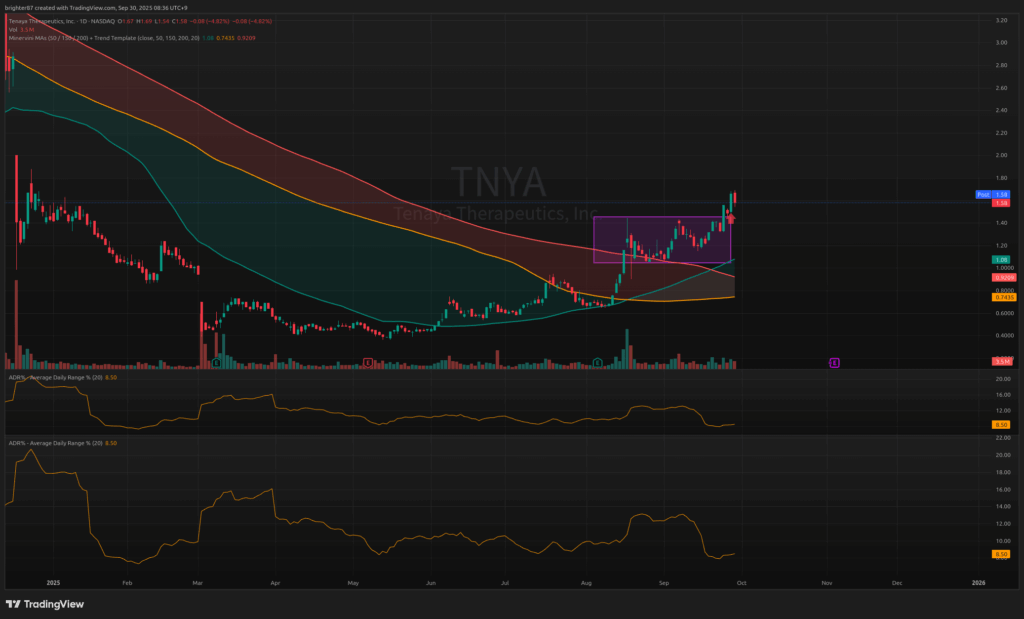
Task: Click the 8.50 label in lowest ADR pane
Action: pyautogui.click(x=1000, y=554)
